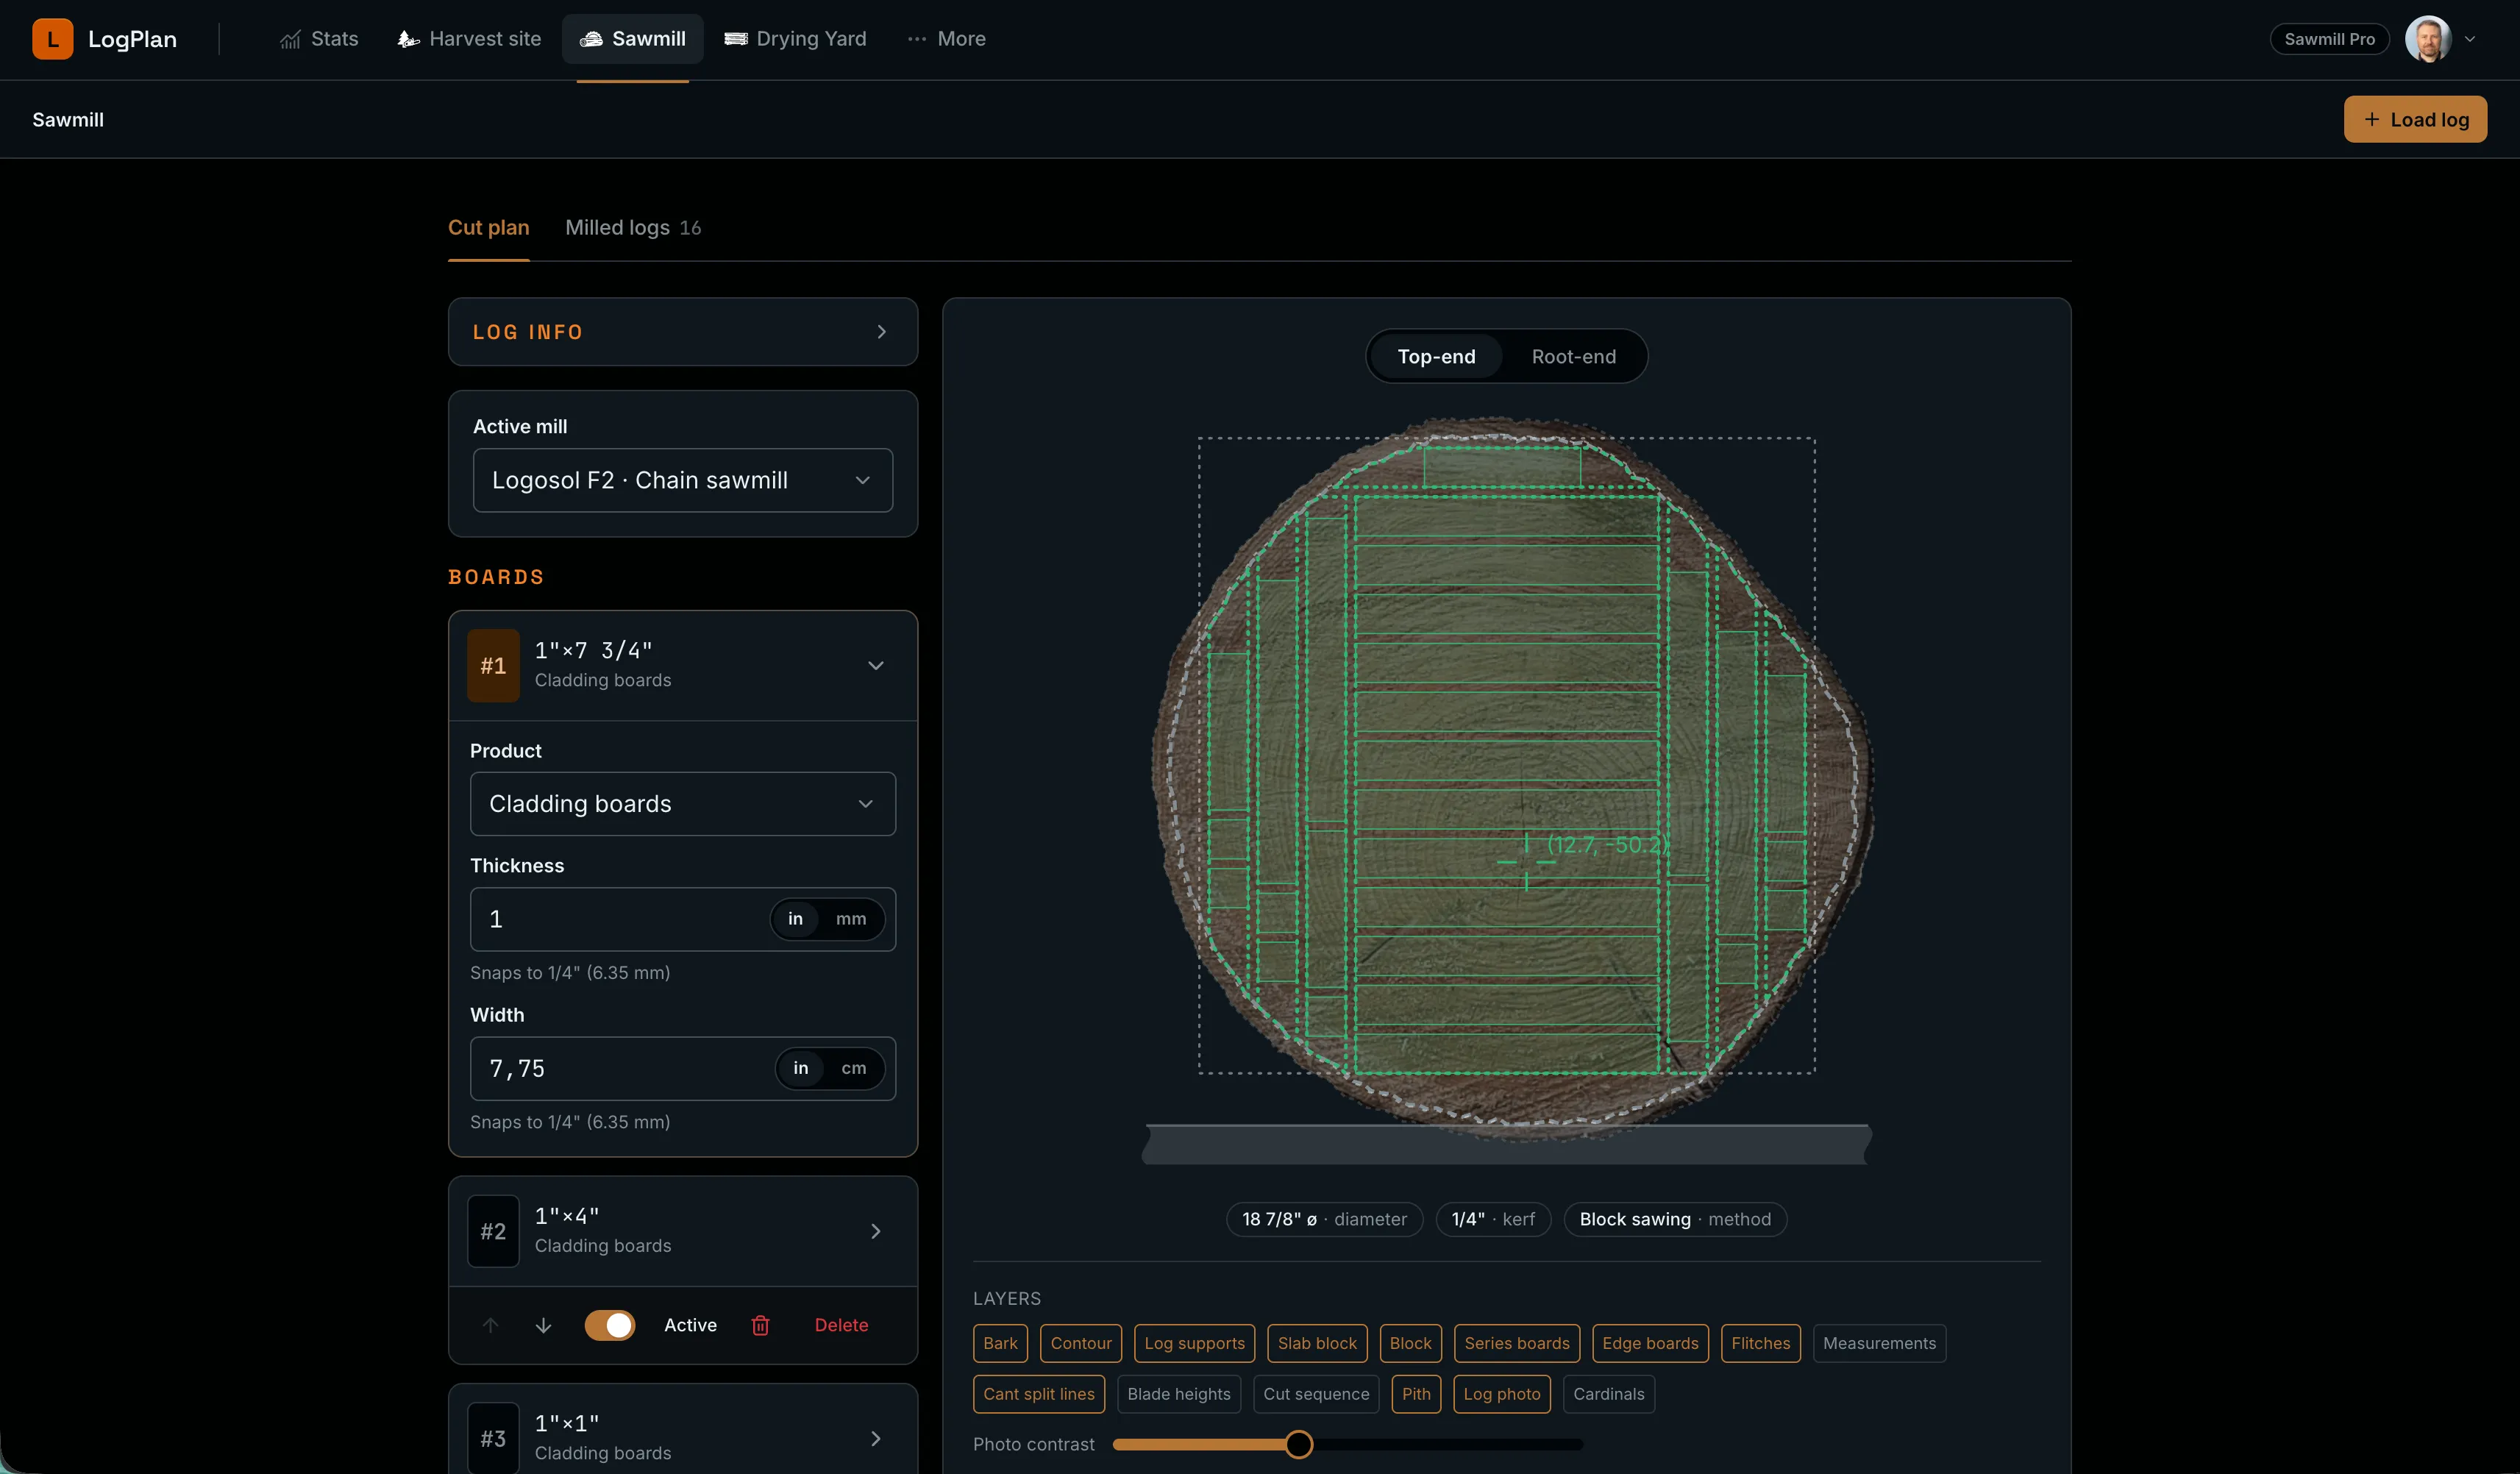This screenshot has width=2520, height=1474.
Task: Click the pith crosshair marker on log
Action: click(x=1525, y=861)
